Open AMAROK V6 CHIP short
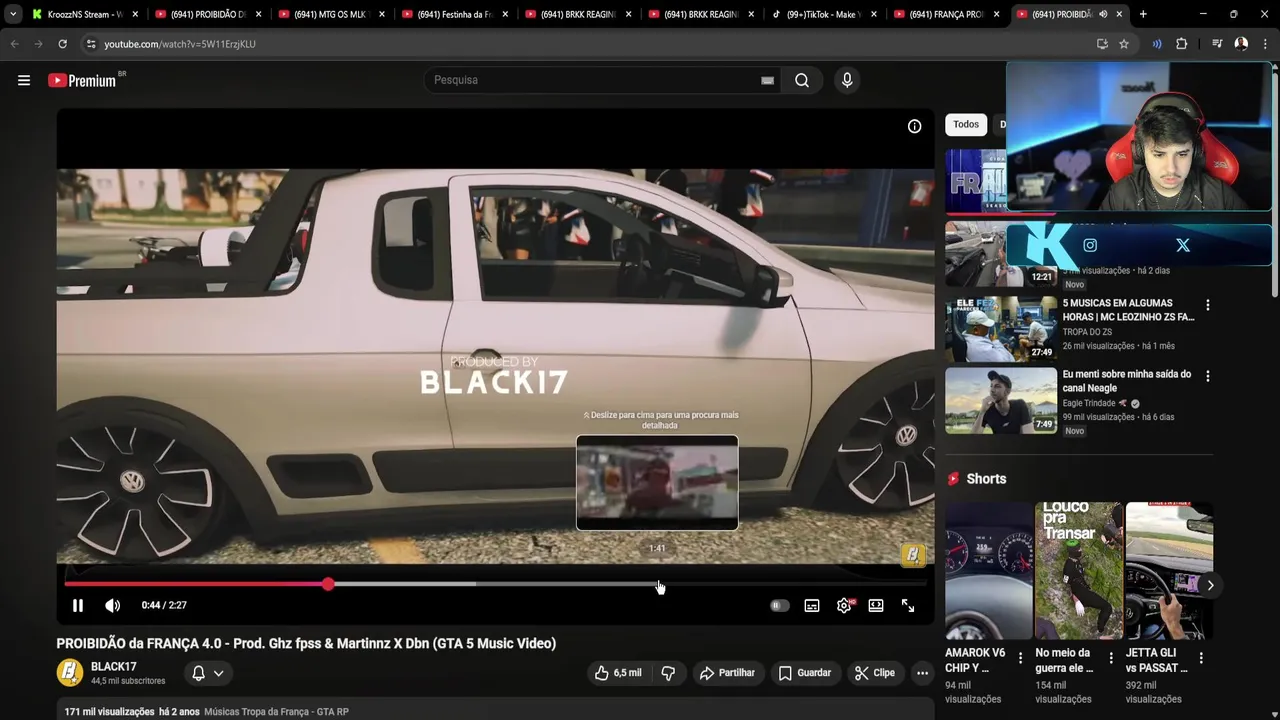 pyautogui.click(x=988, y=571)
